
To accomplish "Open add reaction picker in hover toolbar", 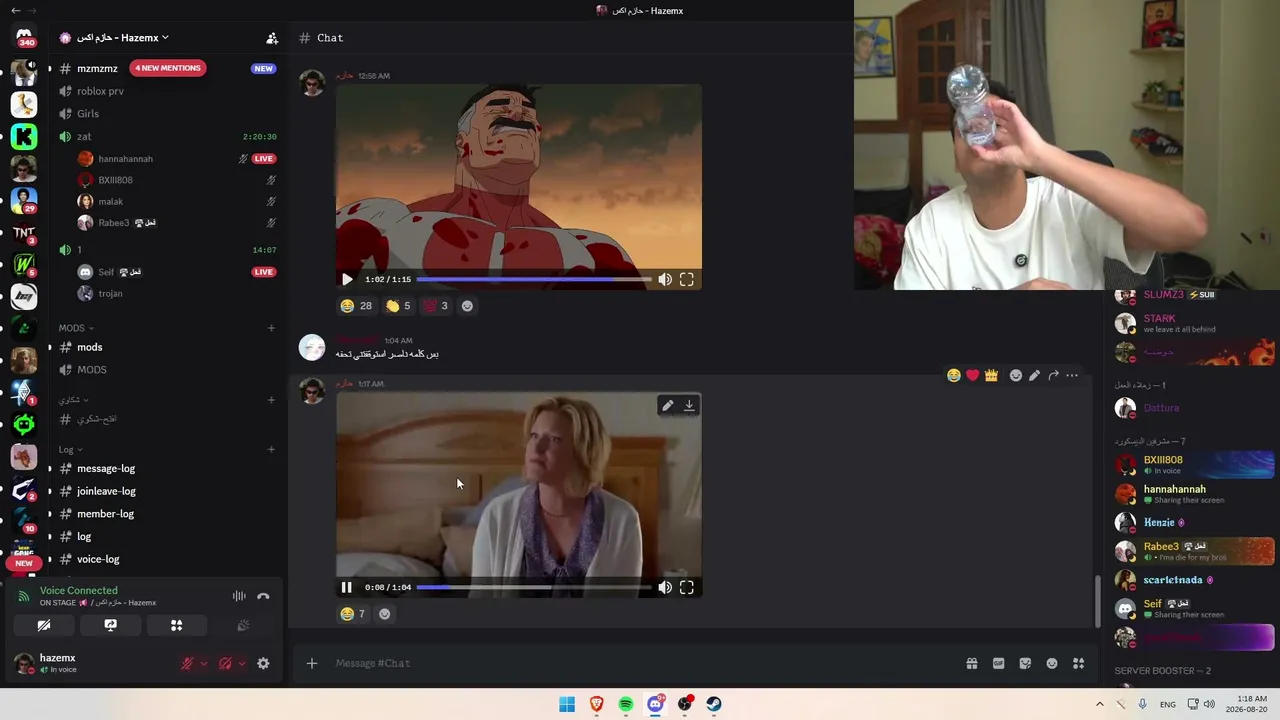I will coord(1015,375).
